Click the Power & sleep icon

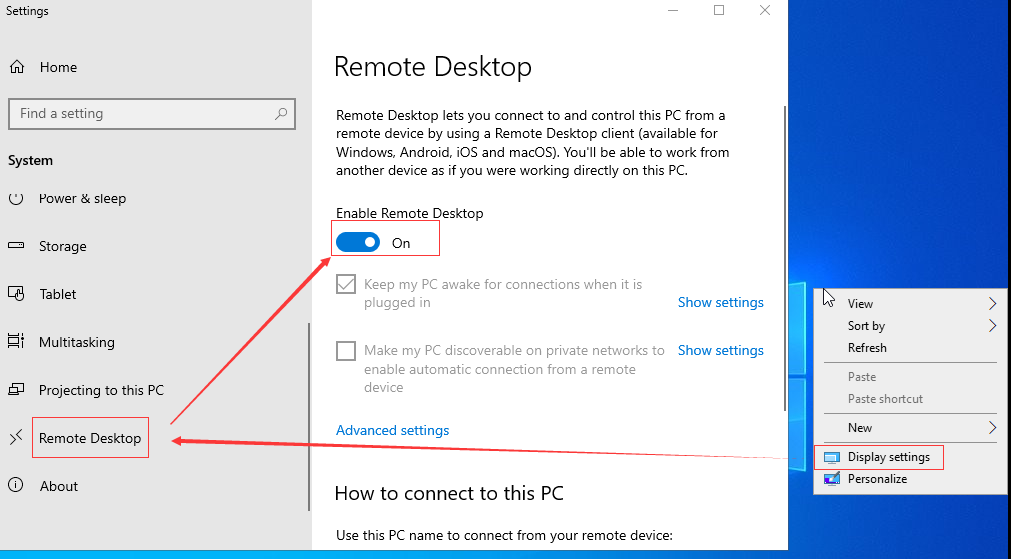pyautogui.click(x=16, y=198)
